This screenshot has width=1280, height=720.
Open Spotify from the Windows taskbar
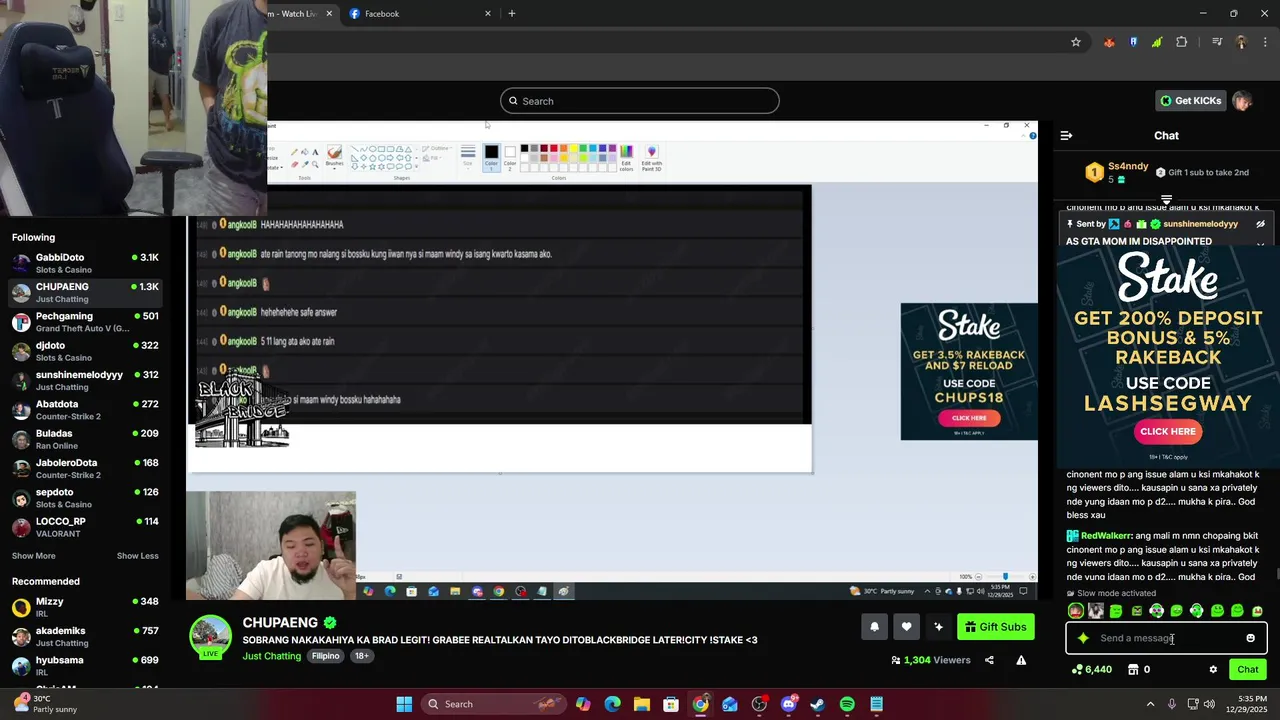click(x=847, y=704)
